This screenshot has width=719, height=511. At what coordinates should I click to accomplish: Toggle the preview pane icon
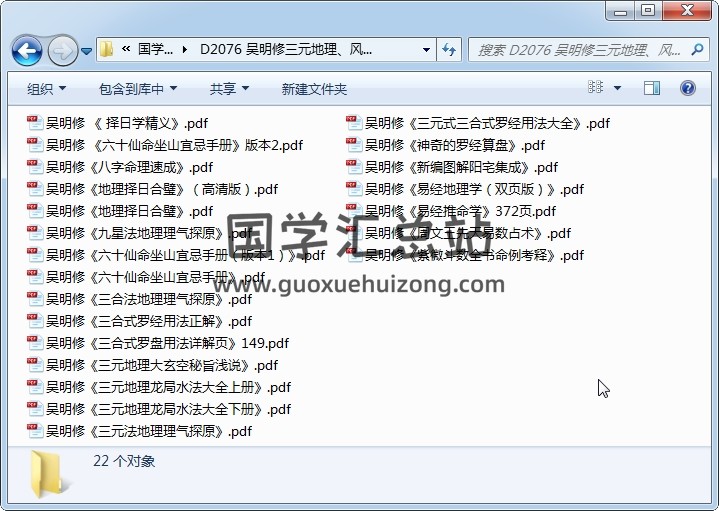(652, 88)
